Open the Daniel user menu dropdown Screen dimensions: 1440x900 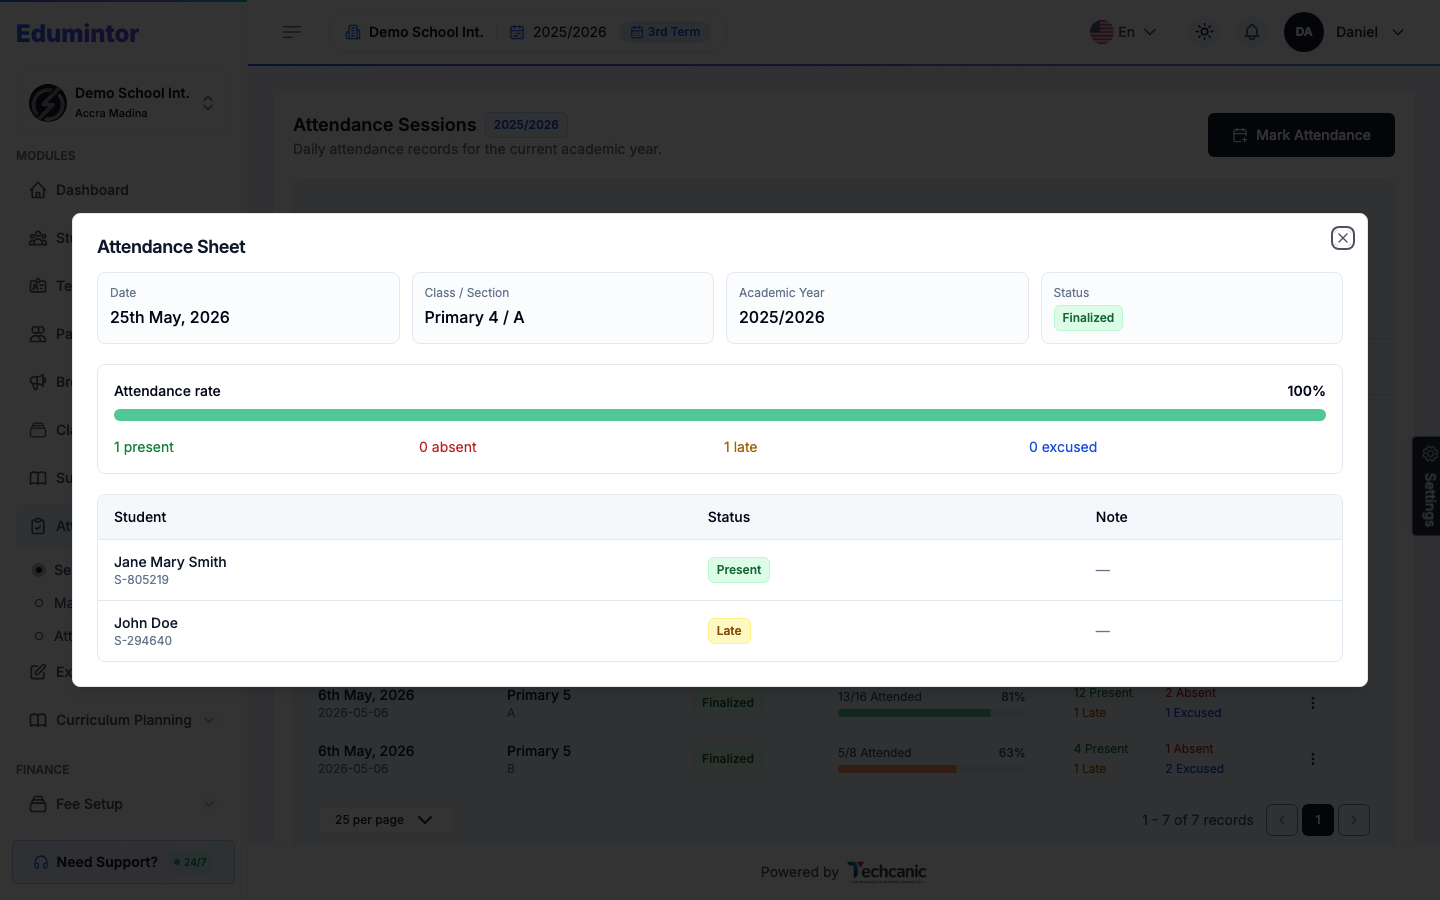[x=1370, y=32]
